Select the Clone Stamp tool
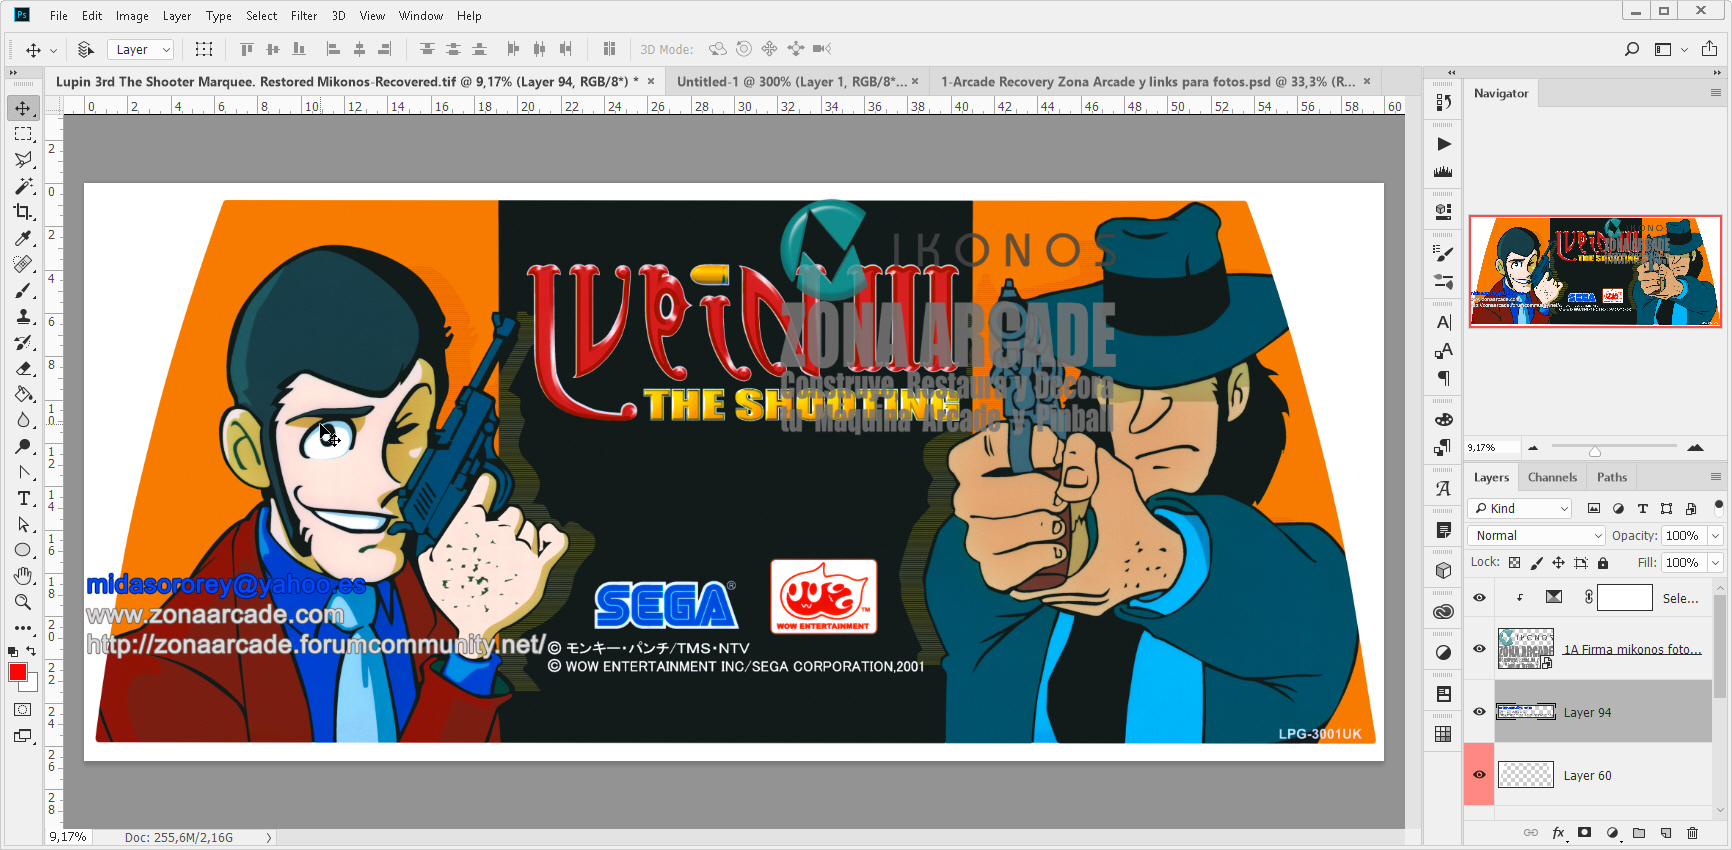 coord(23,316)
